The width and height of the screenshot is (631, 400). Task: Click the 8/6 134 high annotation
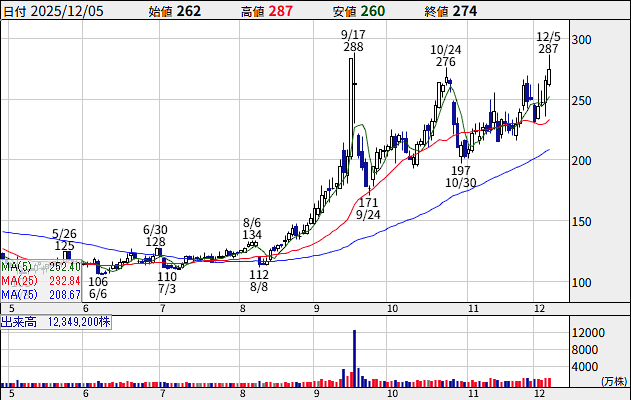point(252,228)
